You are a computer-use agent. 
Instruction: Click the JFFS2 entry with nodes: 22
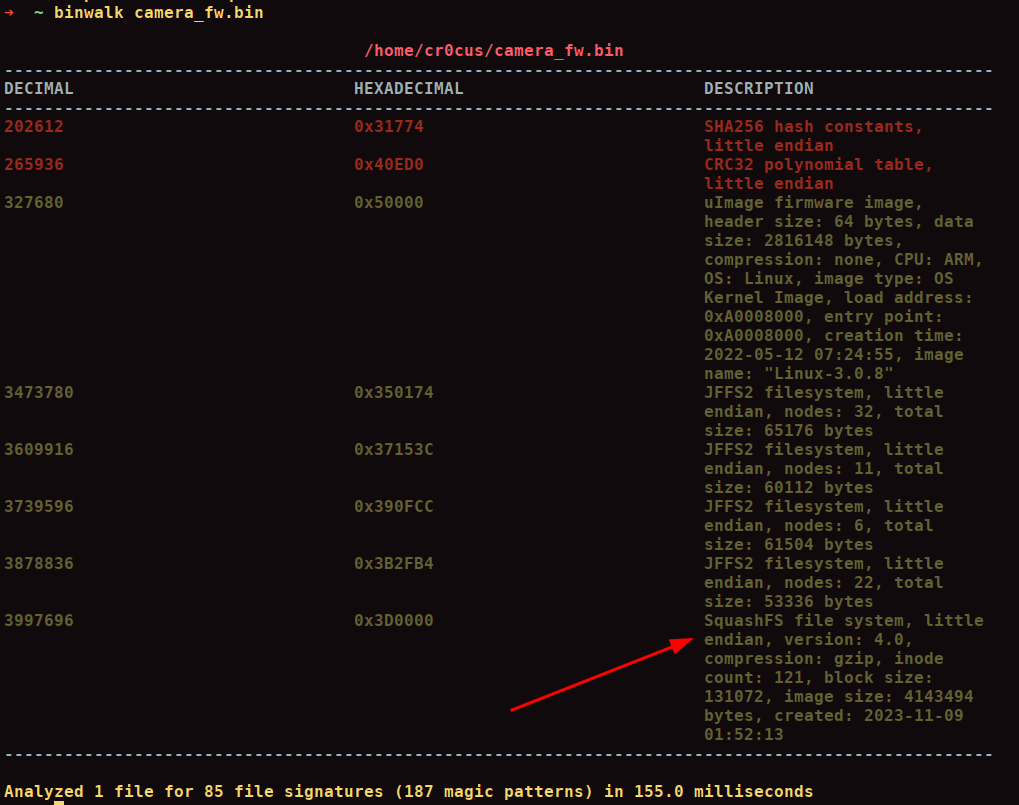coord(823,583)
